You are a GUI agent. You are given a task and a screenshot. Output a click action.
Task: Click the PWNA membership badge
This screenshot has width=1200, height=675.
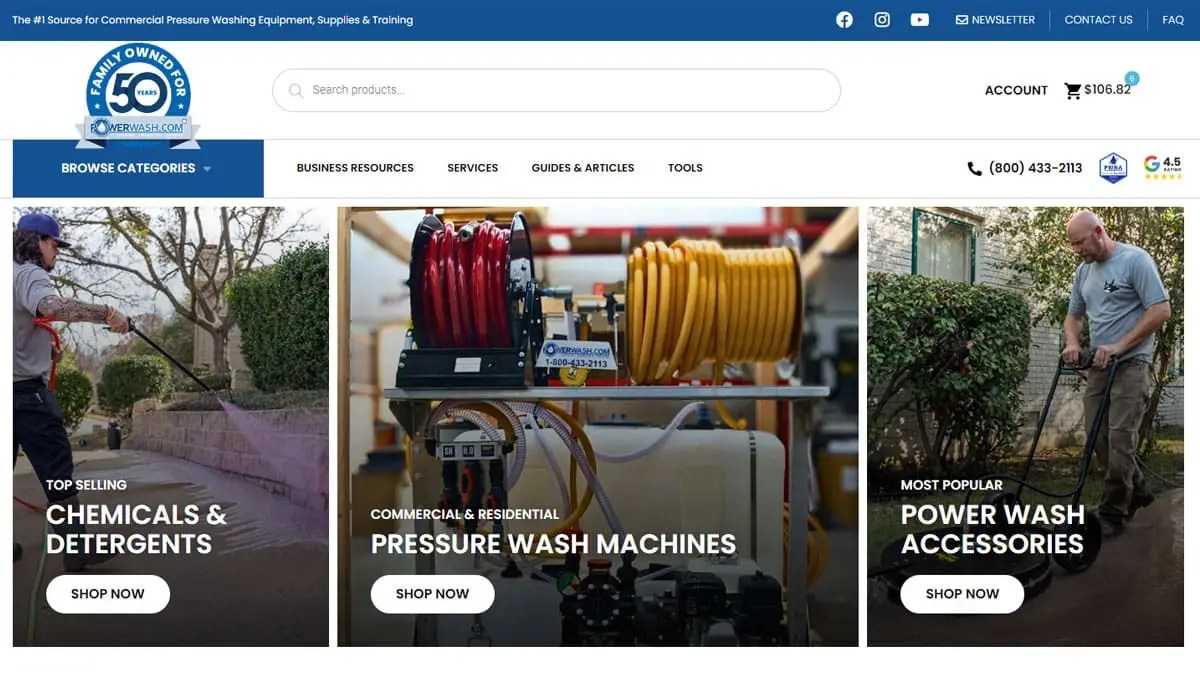coord(1113,168)
